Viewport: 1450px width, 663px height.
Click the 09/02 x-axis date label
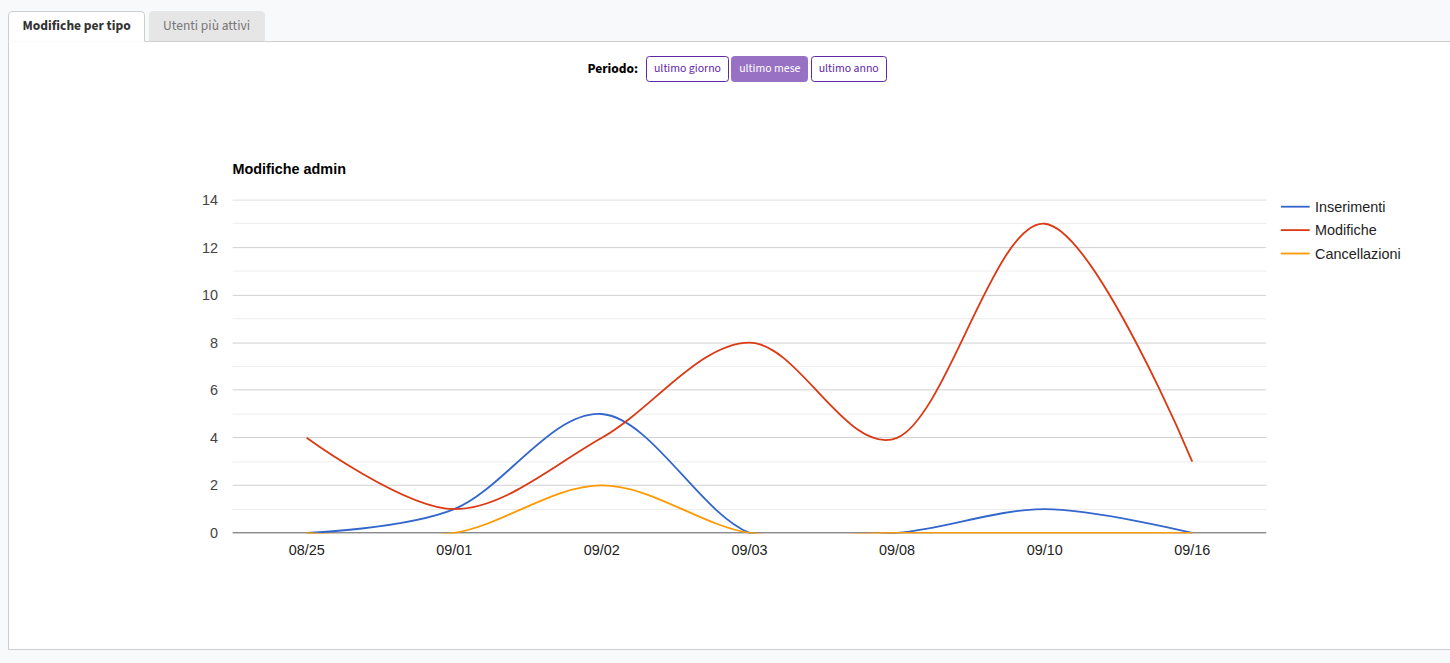[x=602, y=551]
